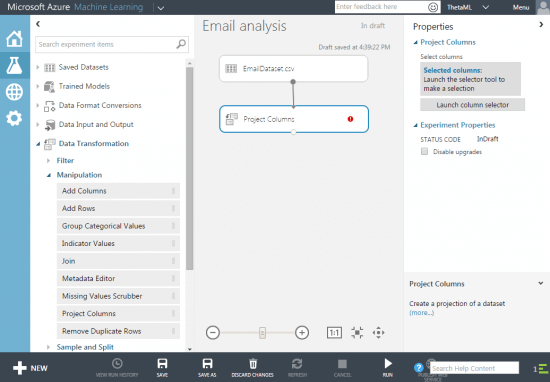550x382 pixels.
Task: Open the top-right Menu
Action: tap(521, 7)
